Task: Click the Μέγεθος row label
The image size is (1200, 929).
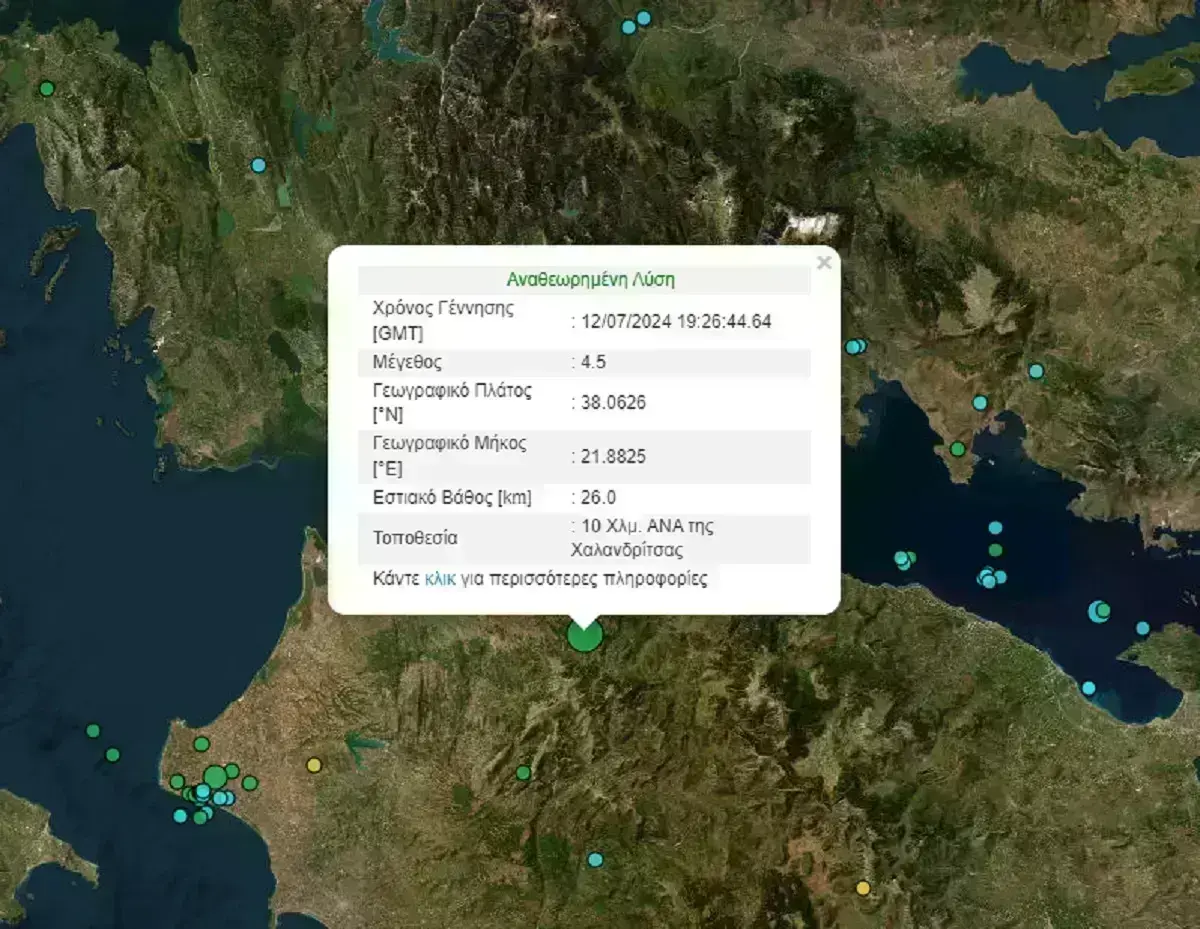Action: tap(407, 362)
